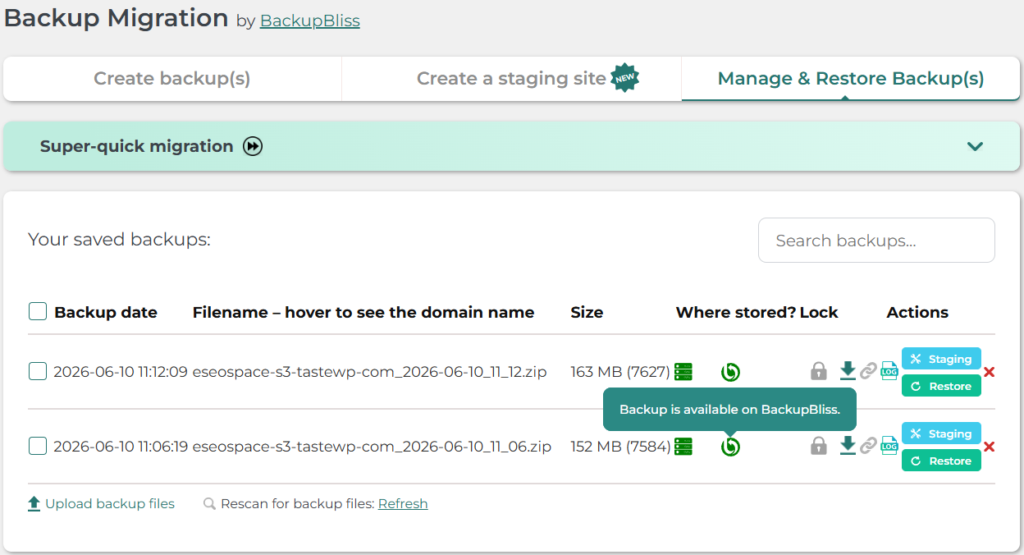The image size is (1024, 555).
Task: Download the 11_12.zip backup
Action: tap(847, 370)
